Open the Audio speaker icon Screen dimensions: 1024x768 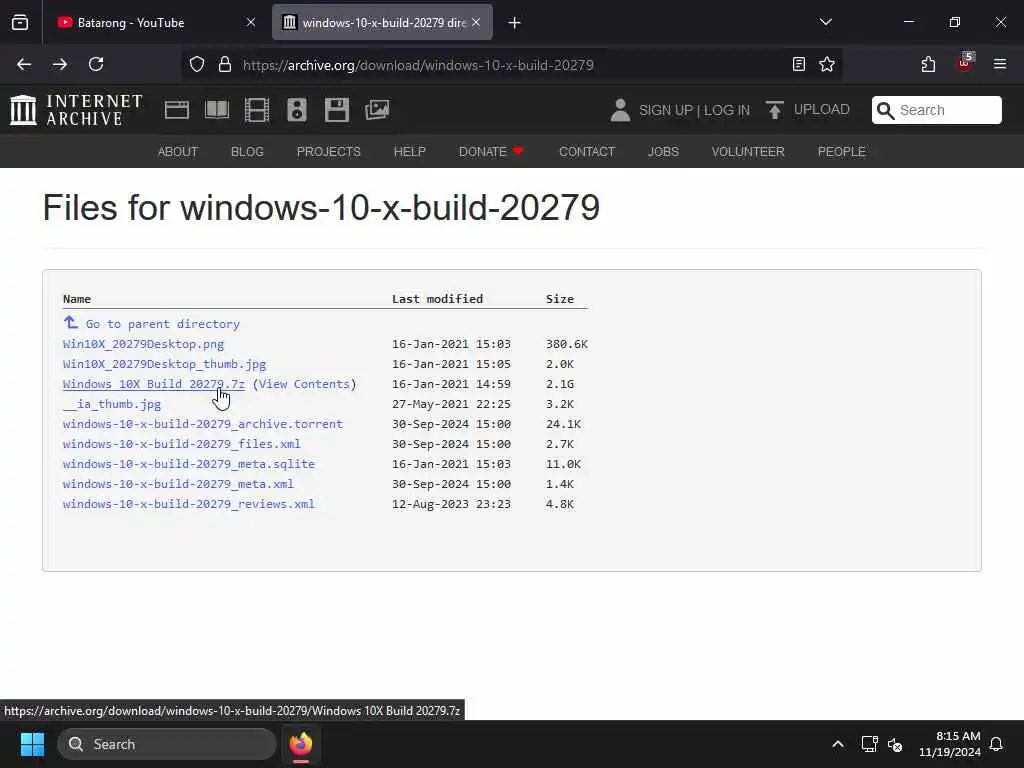click(296, 110)
